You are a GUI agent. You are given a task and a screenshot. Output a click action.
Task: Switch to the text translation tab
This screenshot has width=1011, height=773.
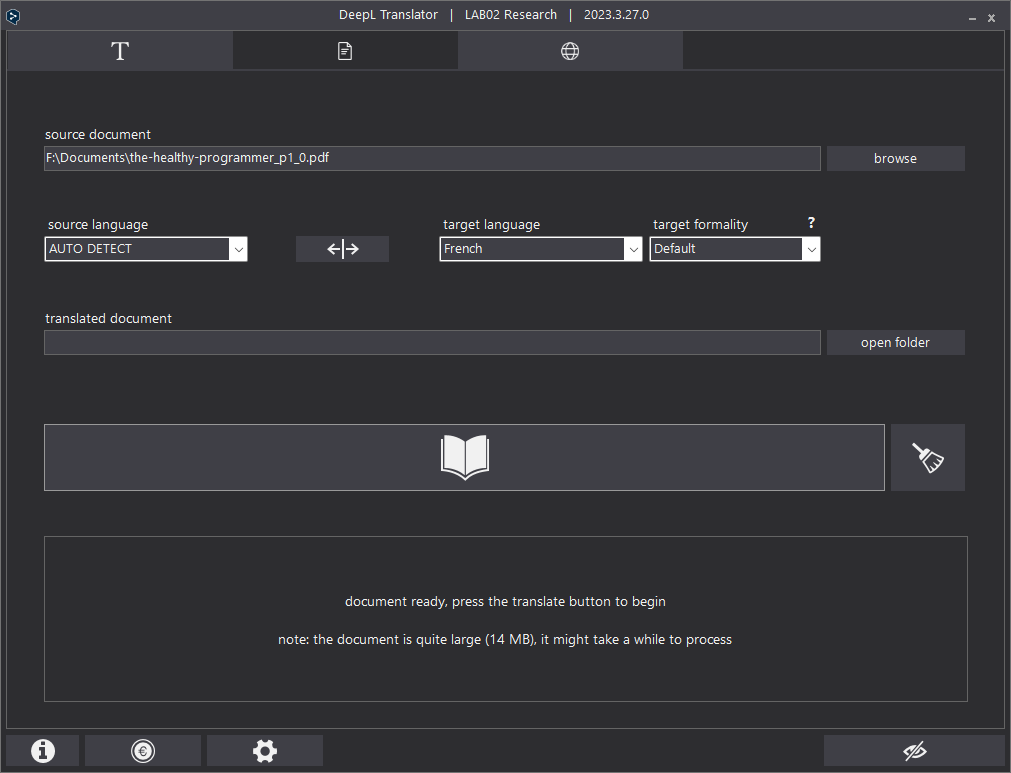coord(120,51)
